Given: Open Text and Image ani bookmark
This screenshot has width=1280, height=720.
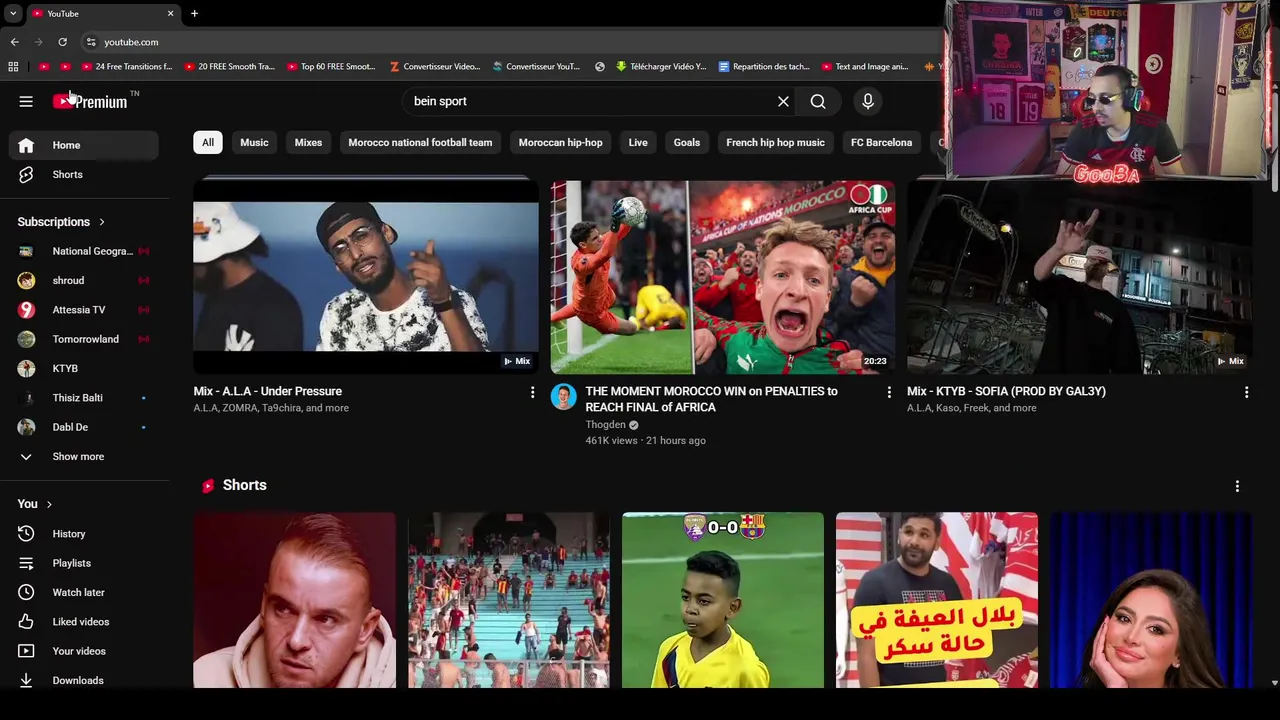Looking at the screenshot, I should (x=865, y=67).
